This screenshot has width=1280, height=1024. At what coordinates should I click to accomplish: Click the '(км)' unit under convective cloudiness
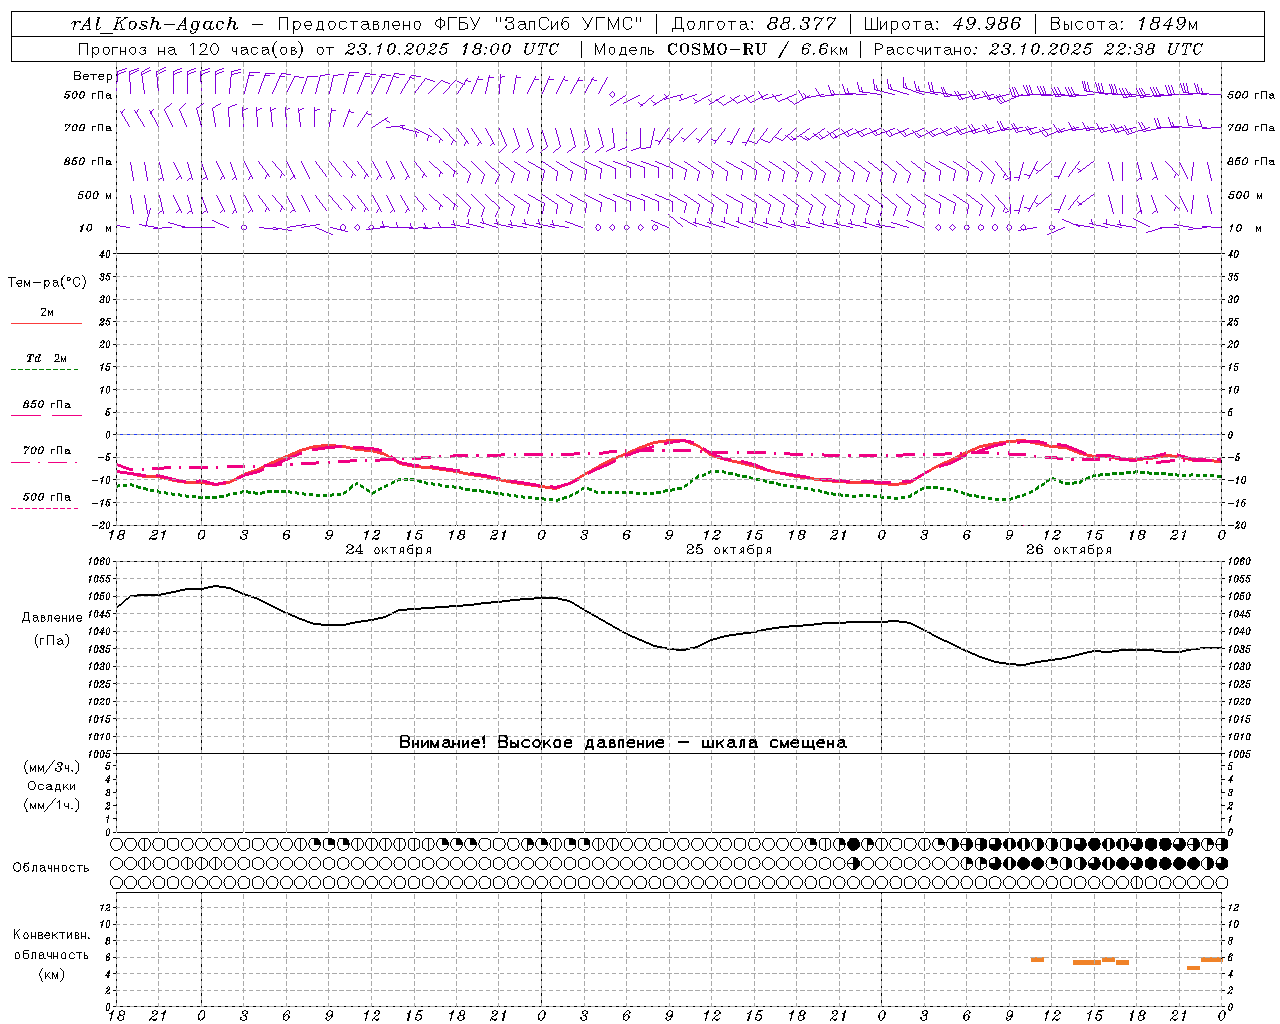pos(52,974)
